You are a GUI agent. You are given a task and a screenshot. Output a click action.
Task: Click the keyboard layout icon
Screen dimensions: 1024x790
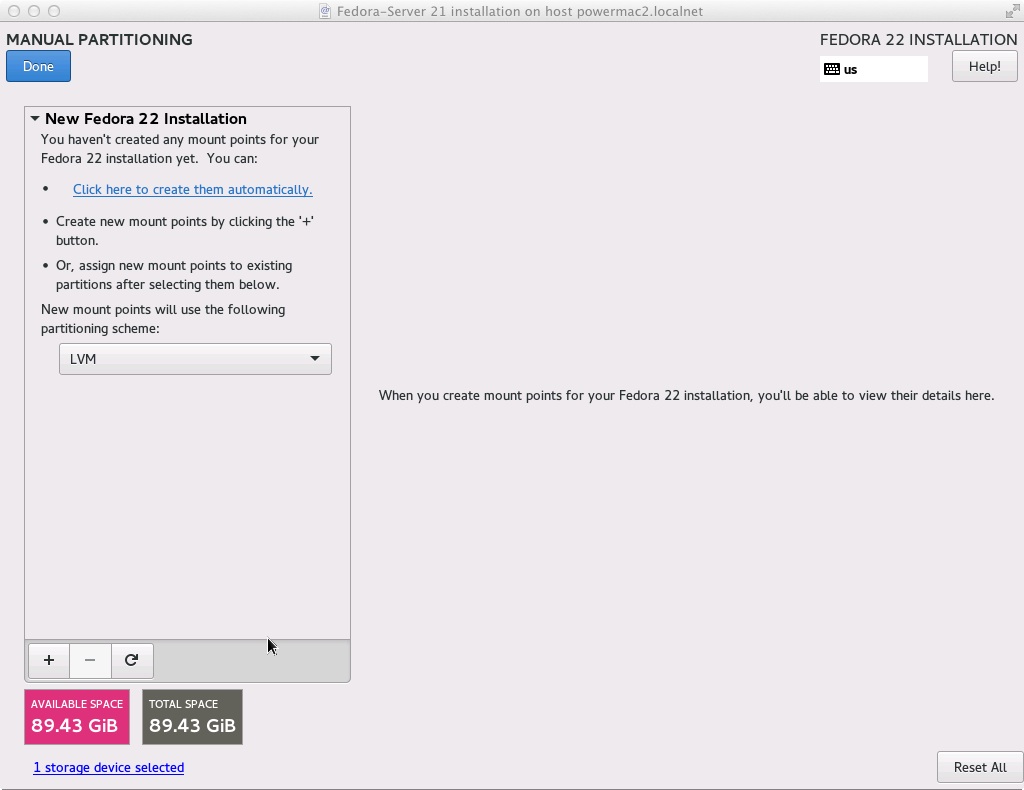tap(832, 69)
